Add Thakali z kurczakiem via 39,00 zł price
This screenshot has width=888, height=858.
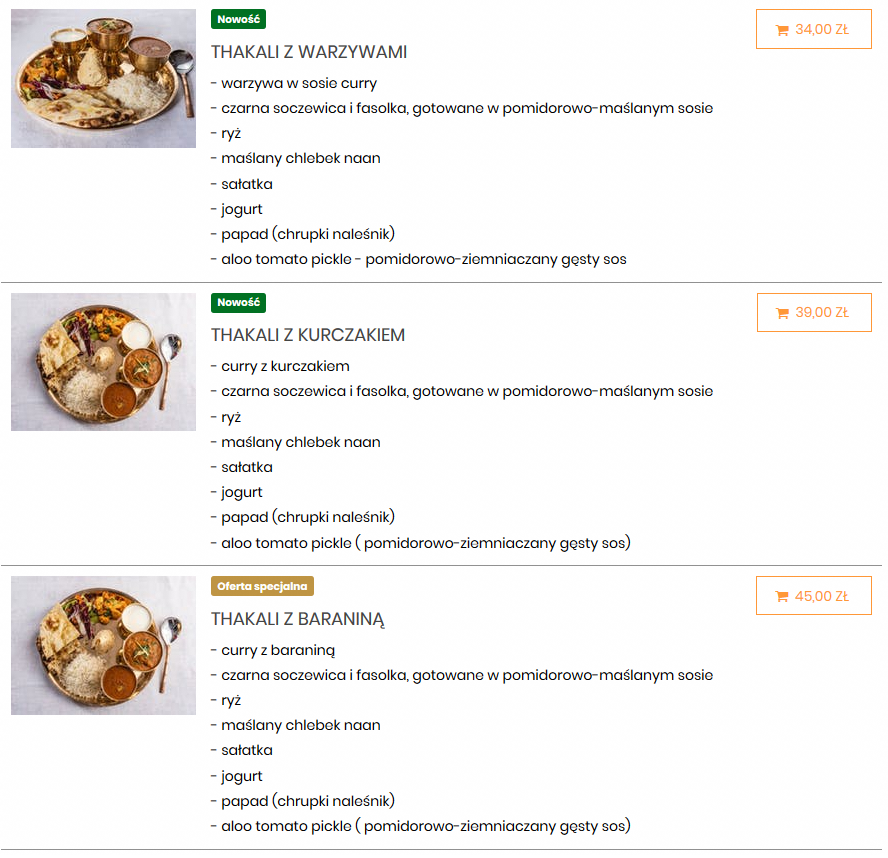tap(821, 313)
